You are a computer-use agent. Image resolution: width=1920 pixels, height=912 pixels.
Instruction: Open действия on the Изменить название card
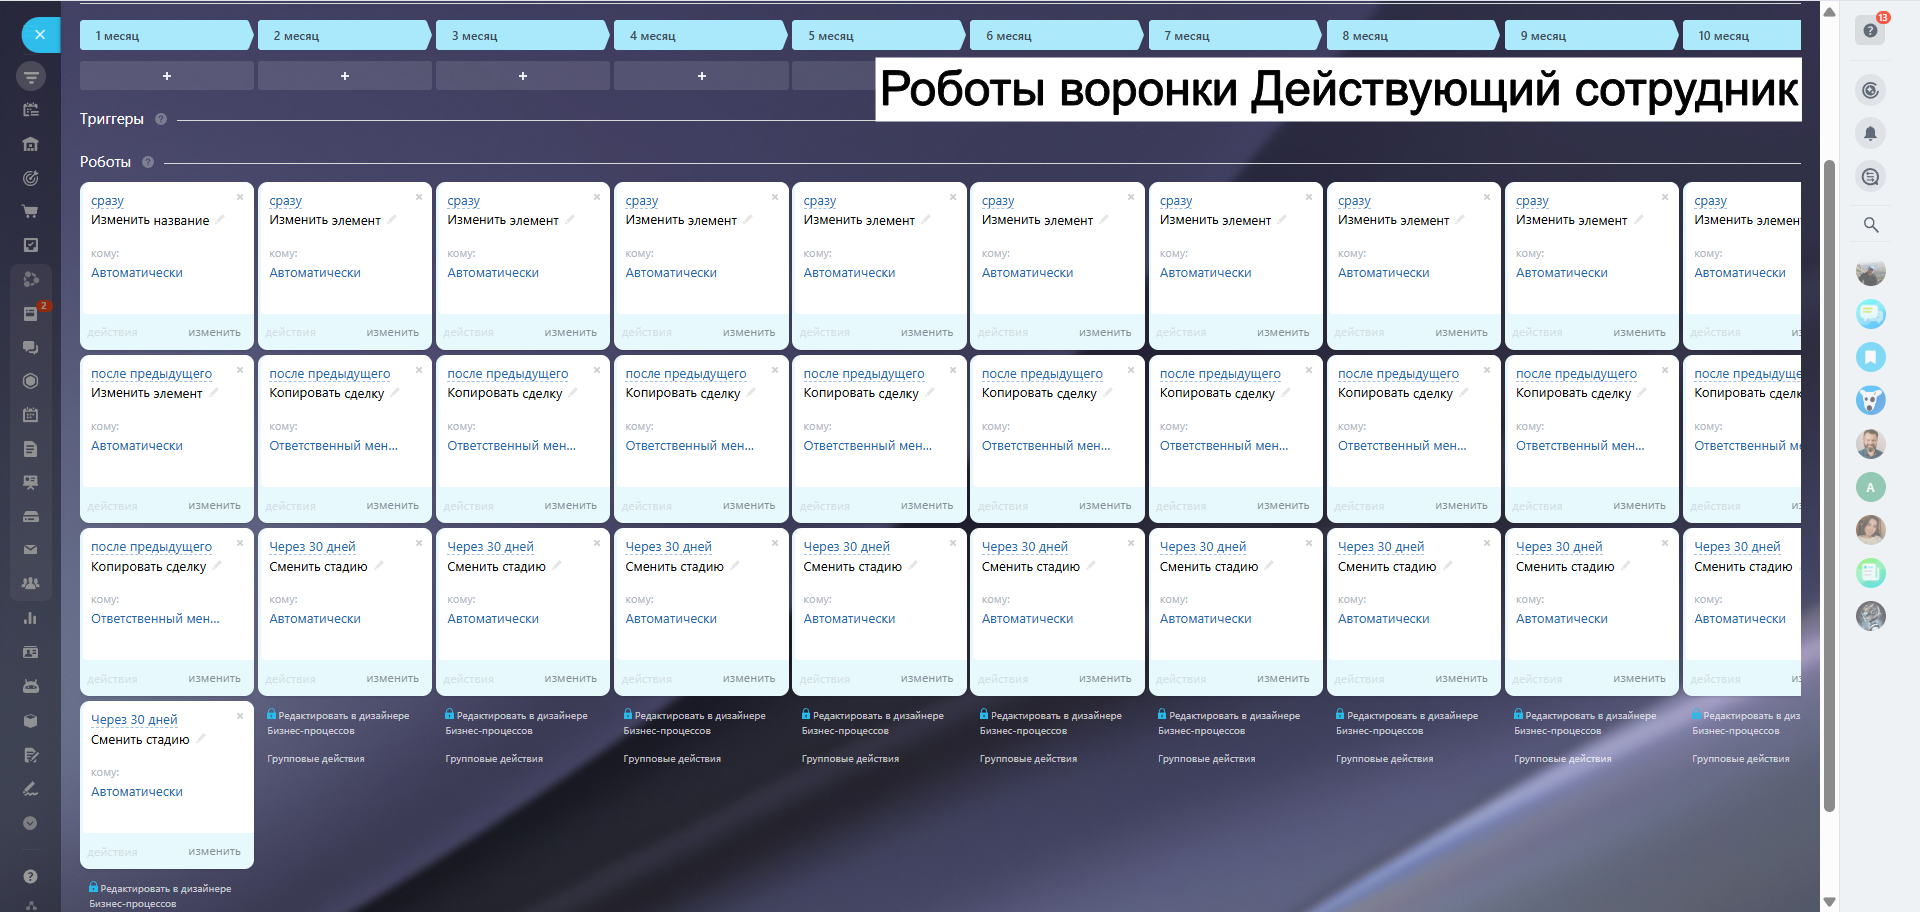point(112,332)
